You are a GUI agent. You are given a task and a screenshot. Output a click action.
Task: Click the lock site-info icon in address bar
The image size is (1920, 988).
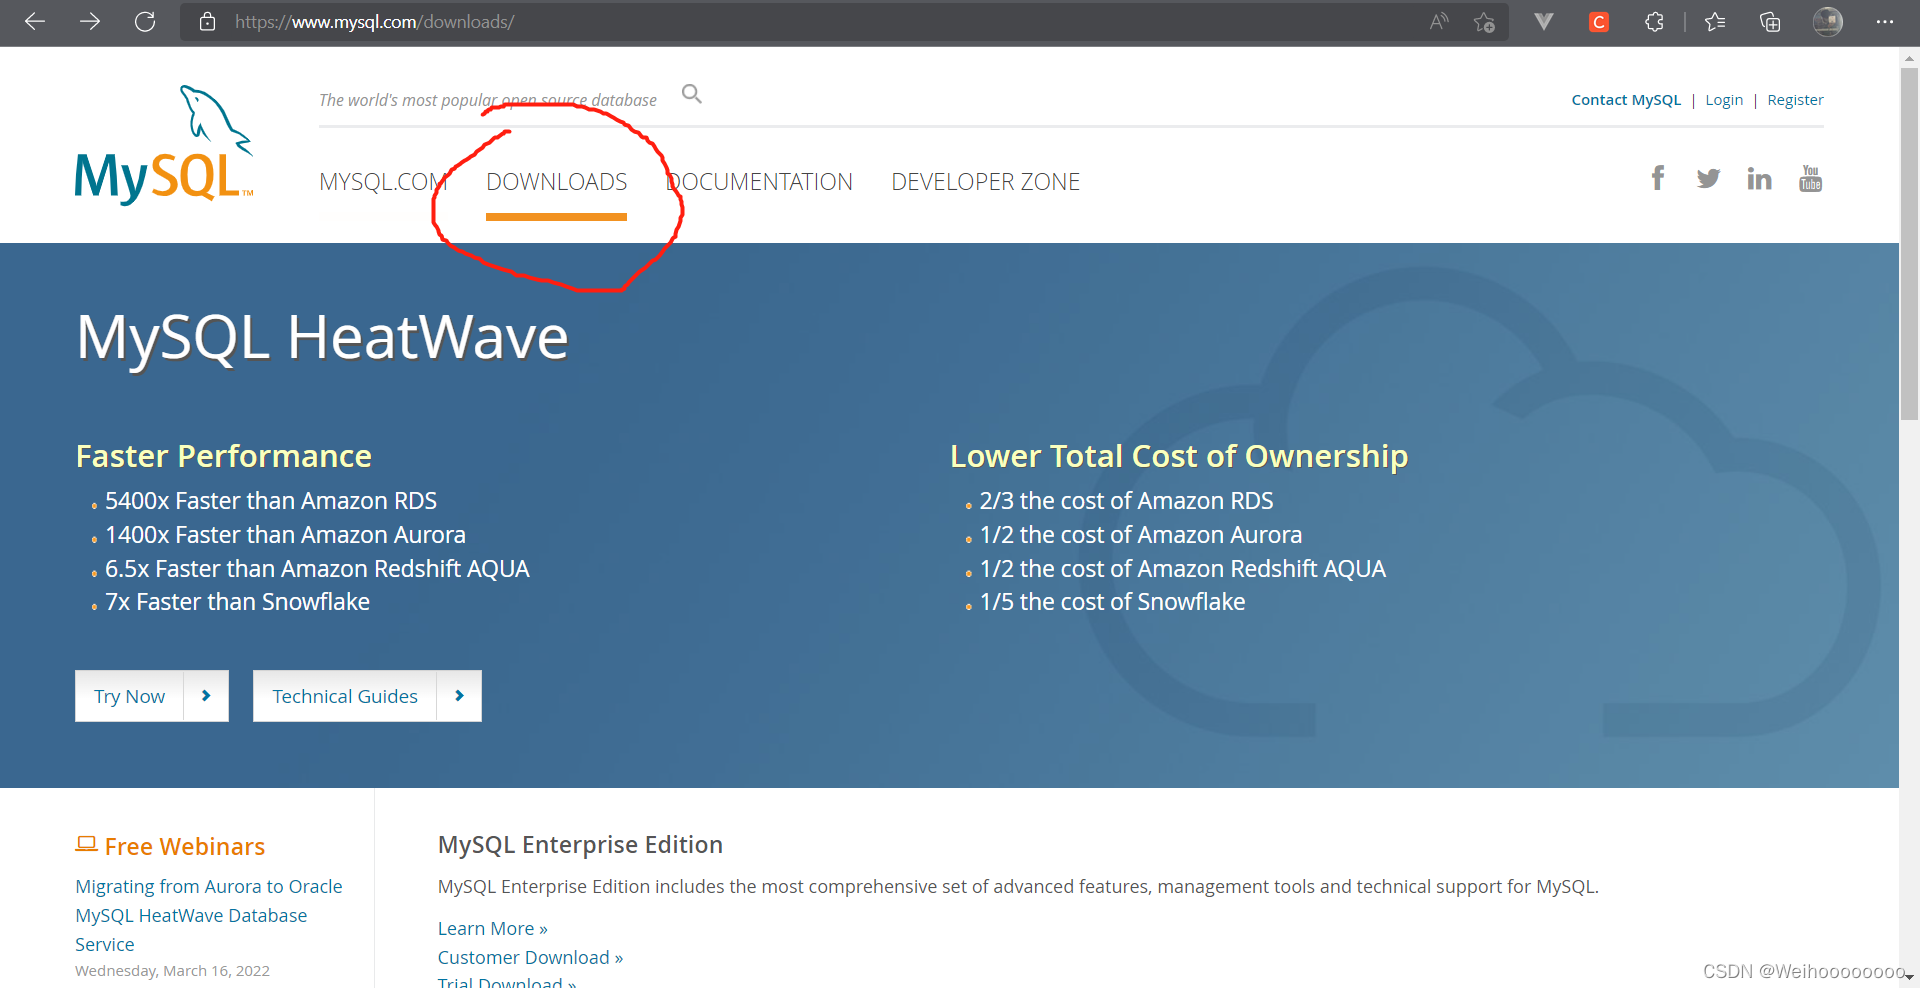tap(207, 21)
